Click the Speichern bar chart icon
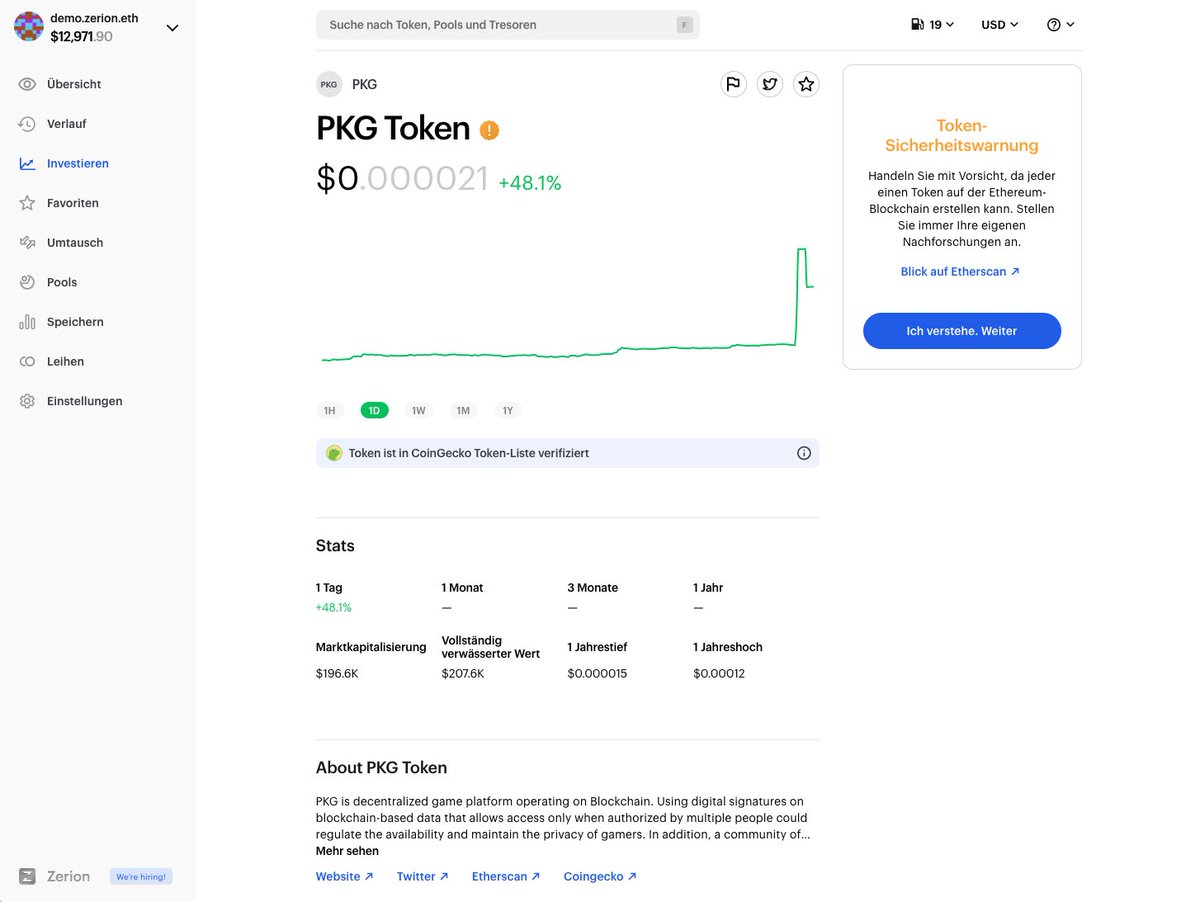 [27, 322]
